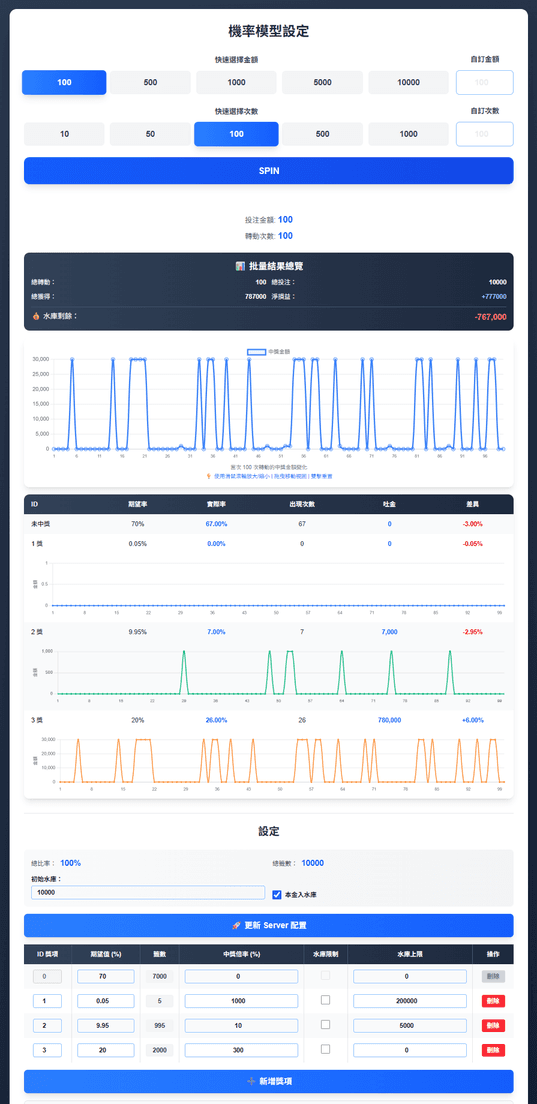This screenshot has height=1104, width=537.
Task: Click 3 獎 difference value +6.00%
Action: tap(472, 720)
